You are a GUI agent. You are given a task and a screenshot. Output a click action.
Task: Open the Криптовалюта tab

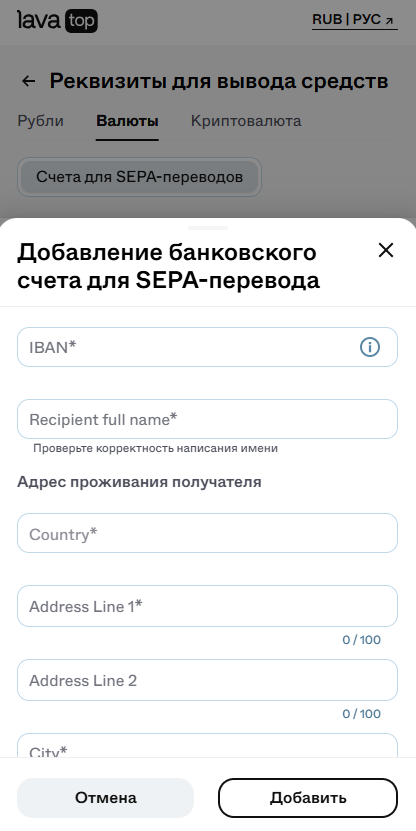coord(246,121)
